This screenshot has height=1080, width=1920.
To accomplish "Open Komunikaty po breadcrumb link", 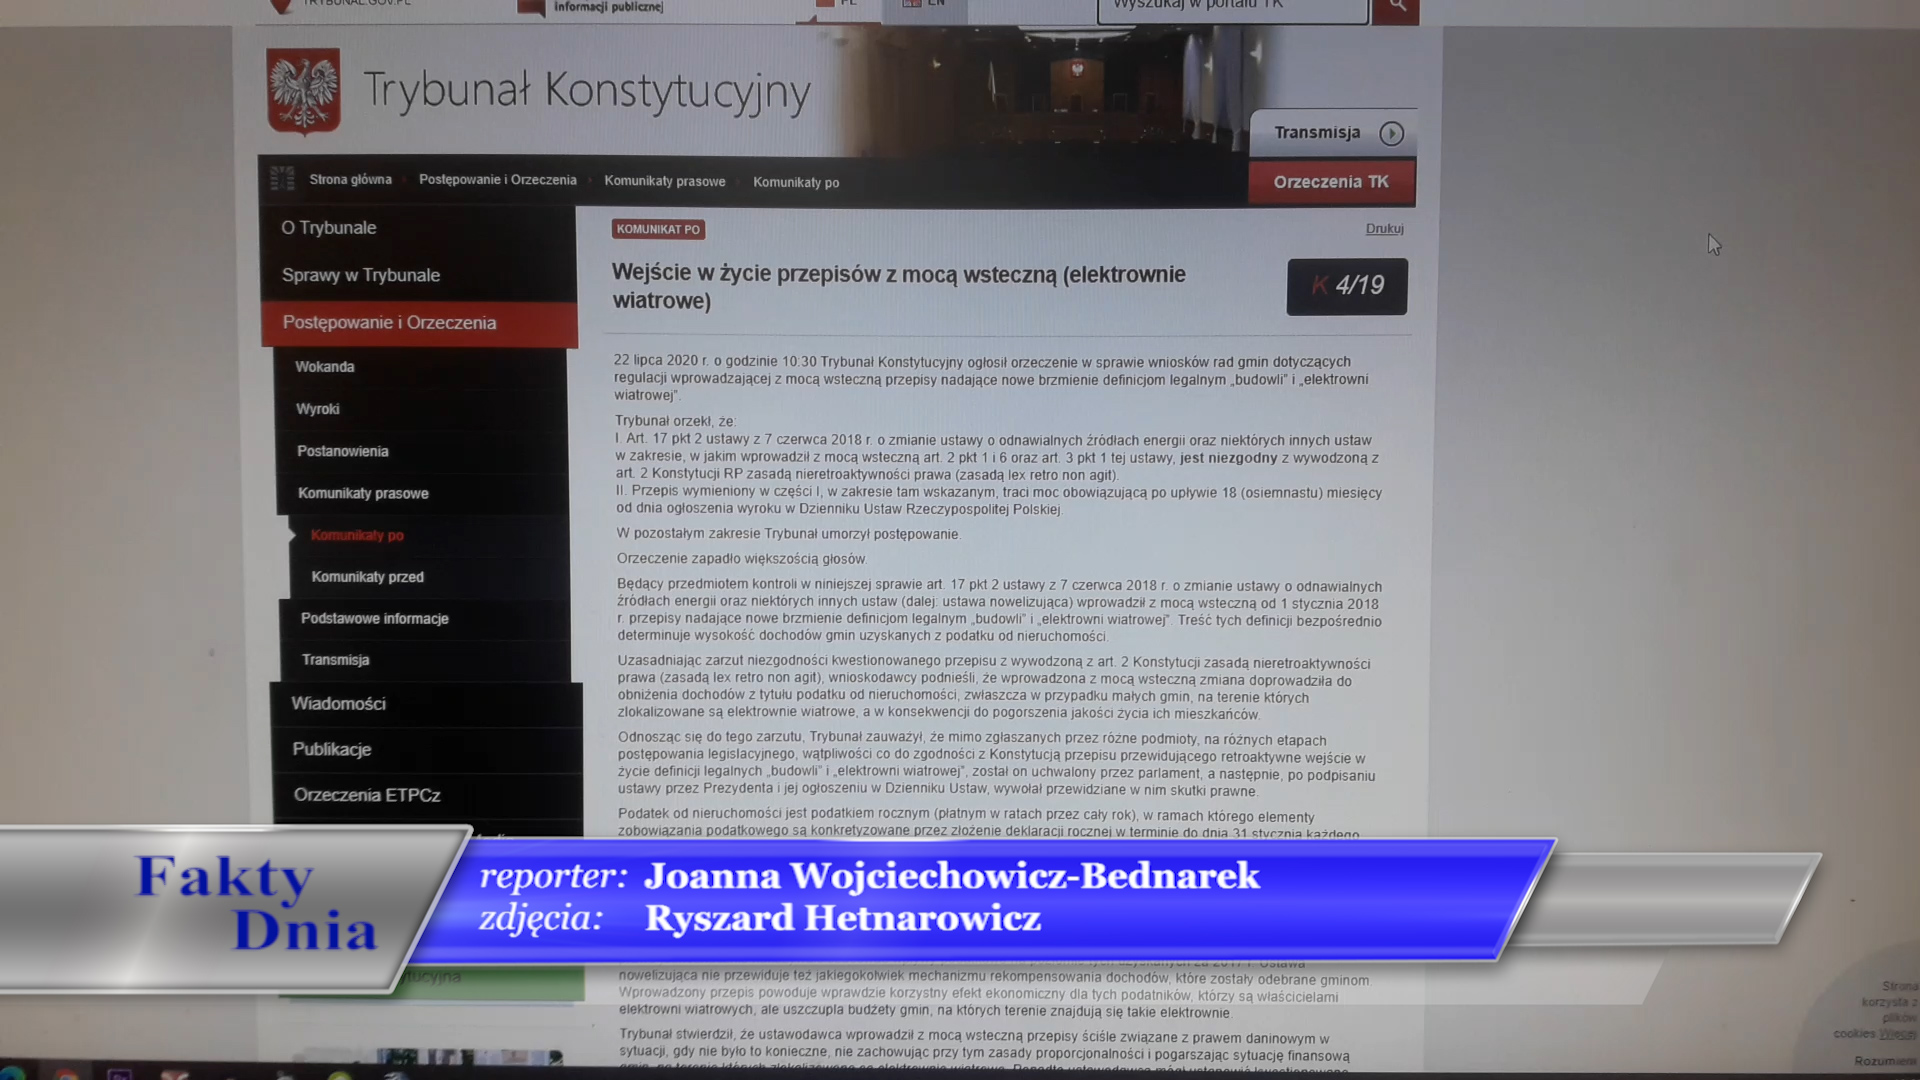I will [x=796, y=182].
